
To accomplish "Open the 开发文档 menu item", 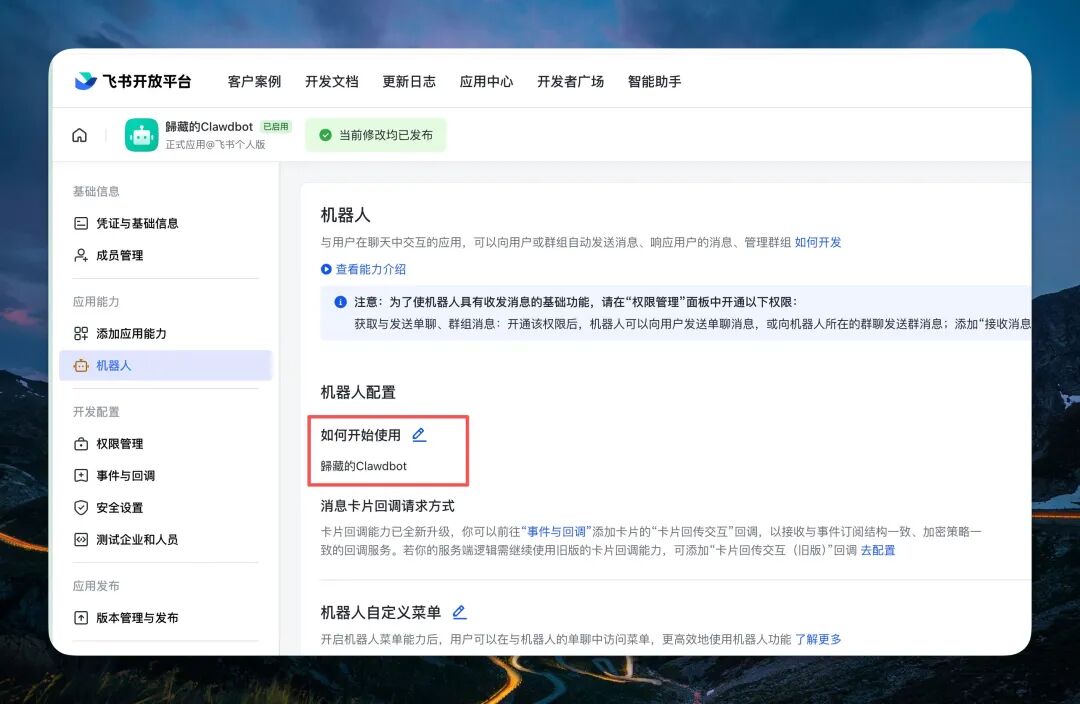I will pyautogui.click(x=331, y=82).
